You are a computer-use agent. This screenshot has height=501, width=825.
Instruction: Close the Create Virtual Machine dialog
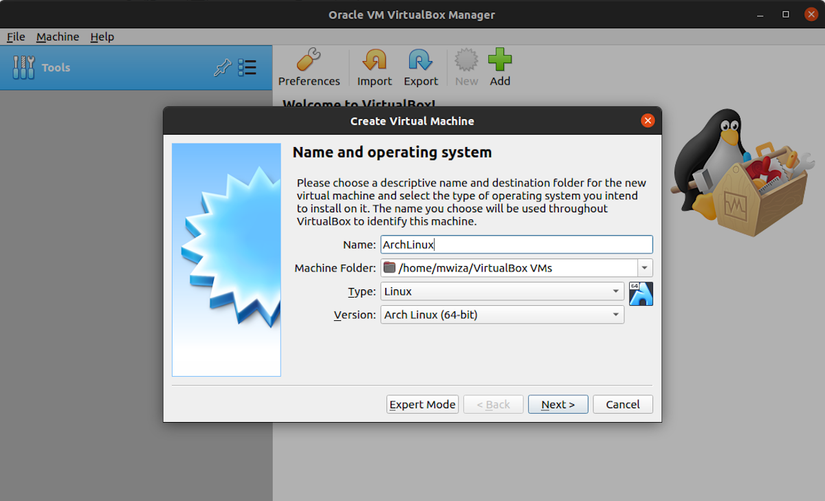click(x=648, y=121)
